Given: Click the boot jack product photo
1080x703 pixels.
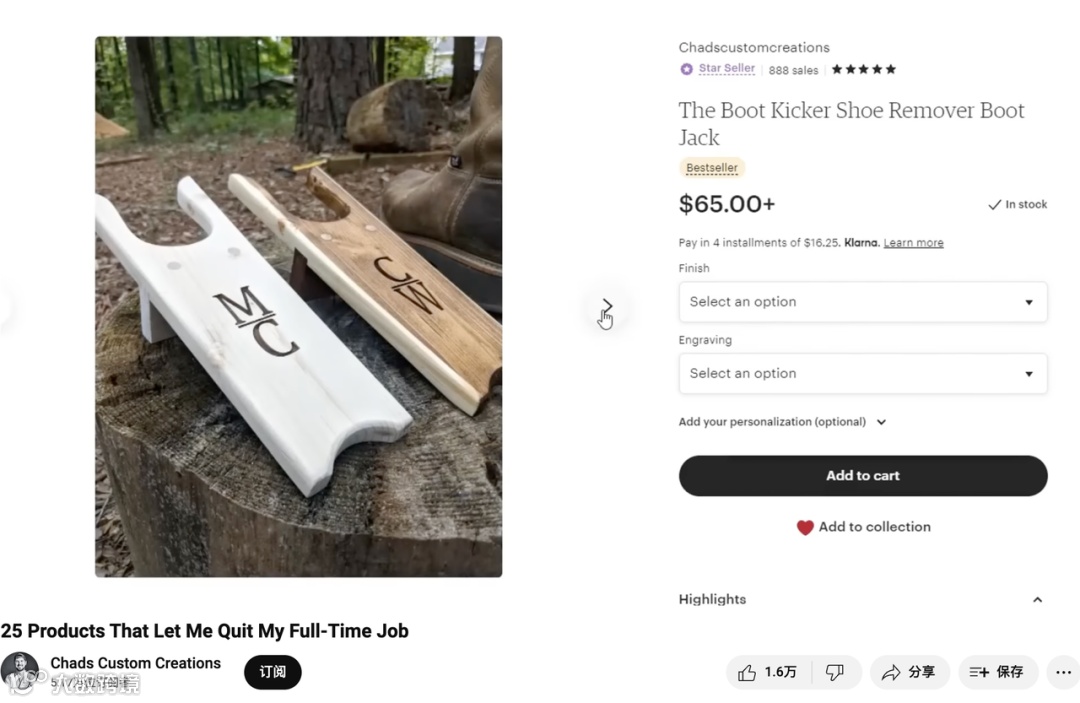Looking at the screenshot, I should point(298,307).
